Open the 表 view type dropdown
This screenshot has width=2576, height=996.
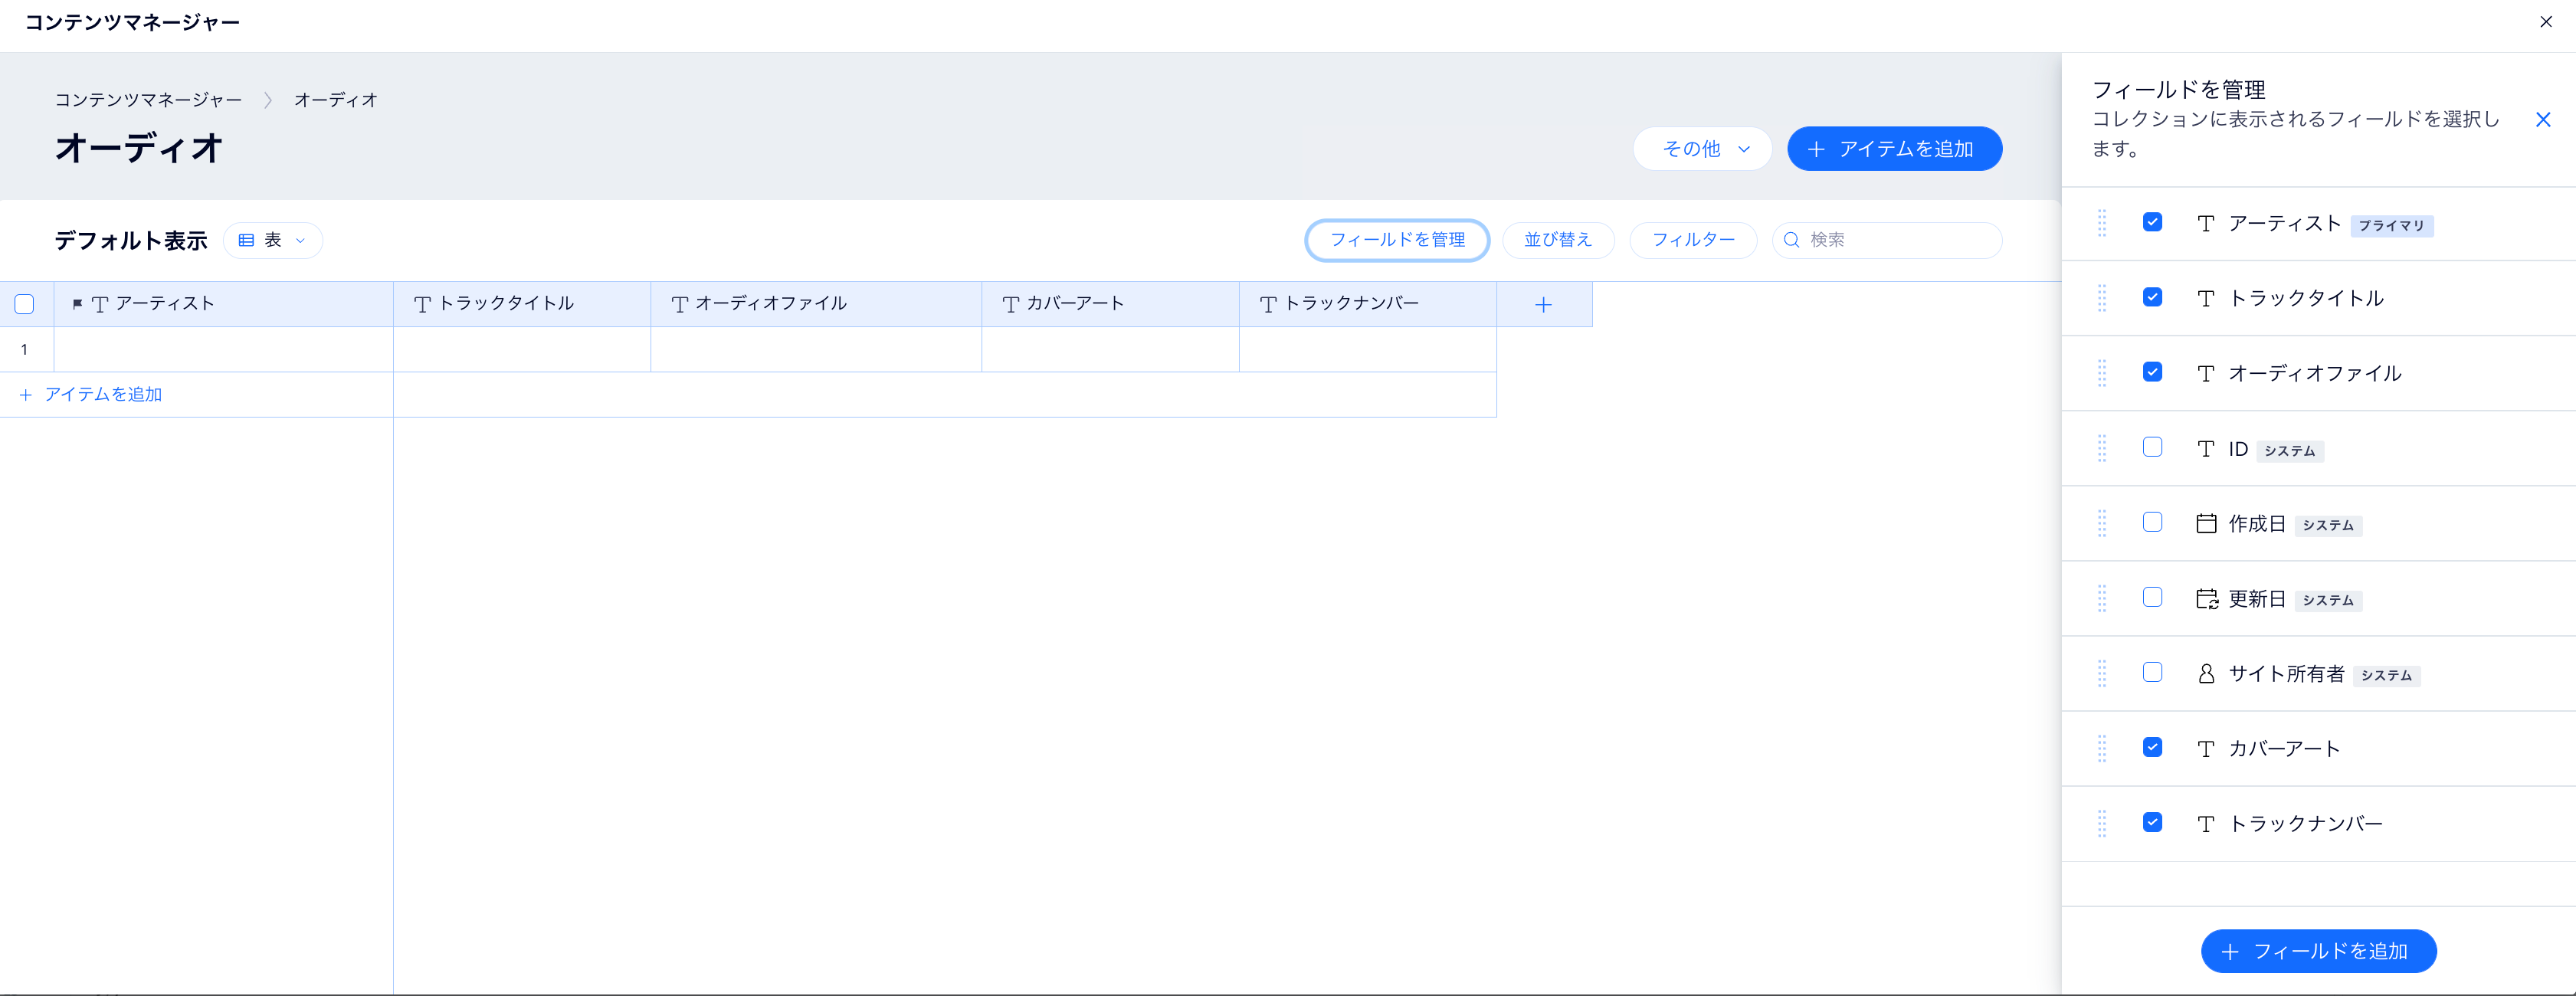click(x=273, y=240)
